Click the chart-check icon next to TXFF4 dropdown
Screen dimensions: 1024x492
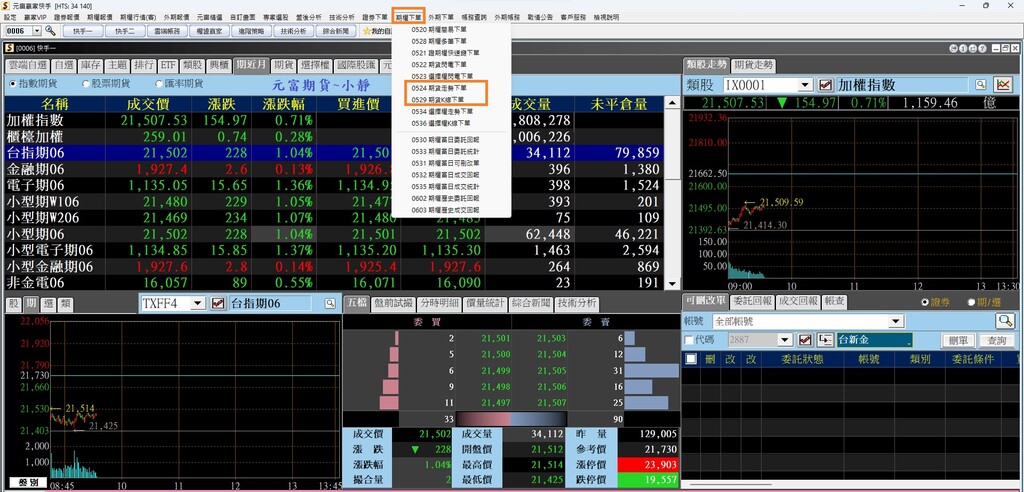(x=218, y=303)
